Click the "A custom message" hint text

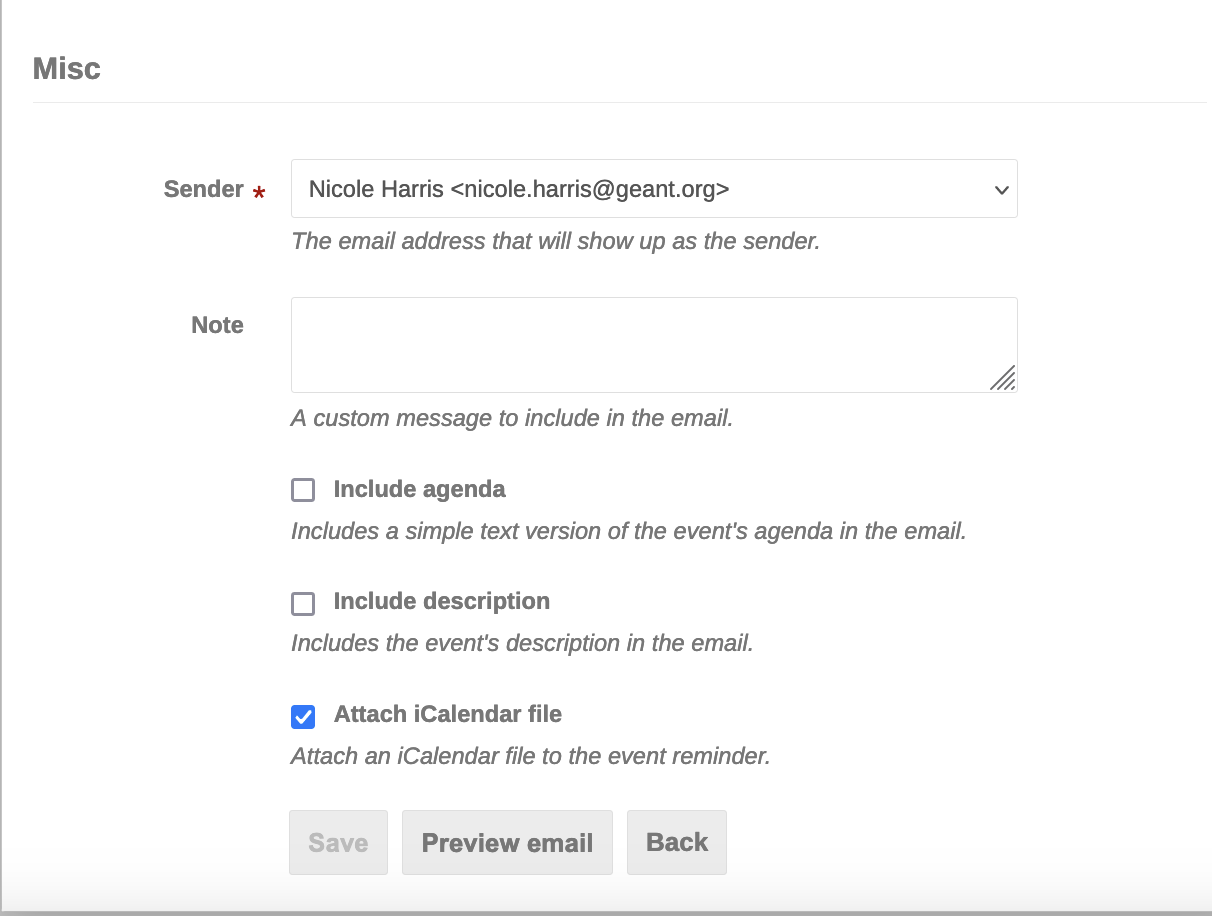(512, 418)
